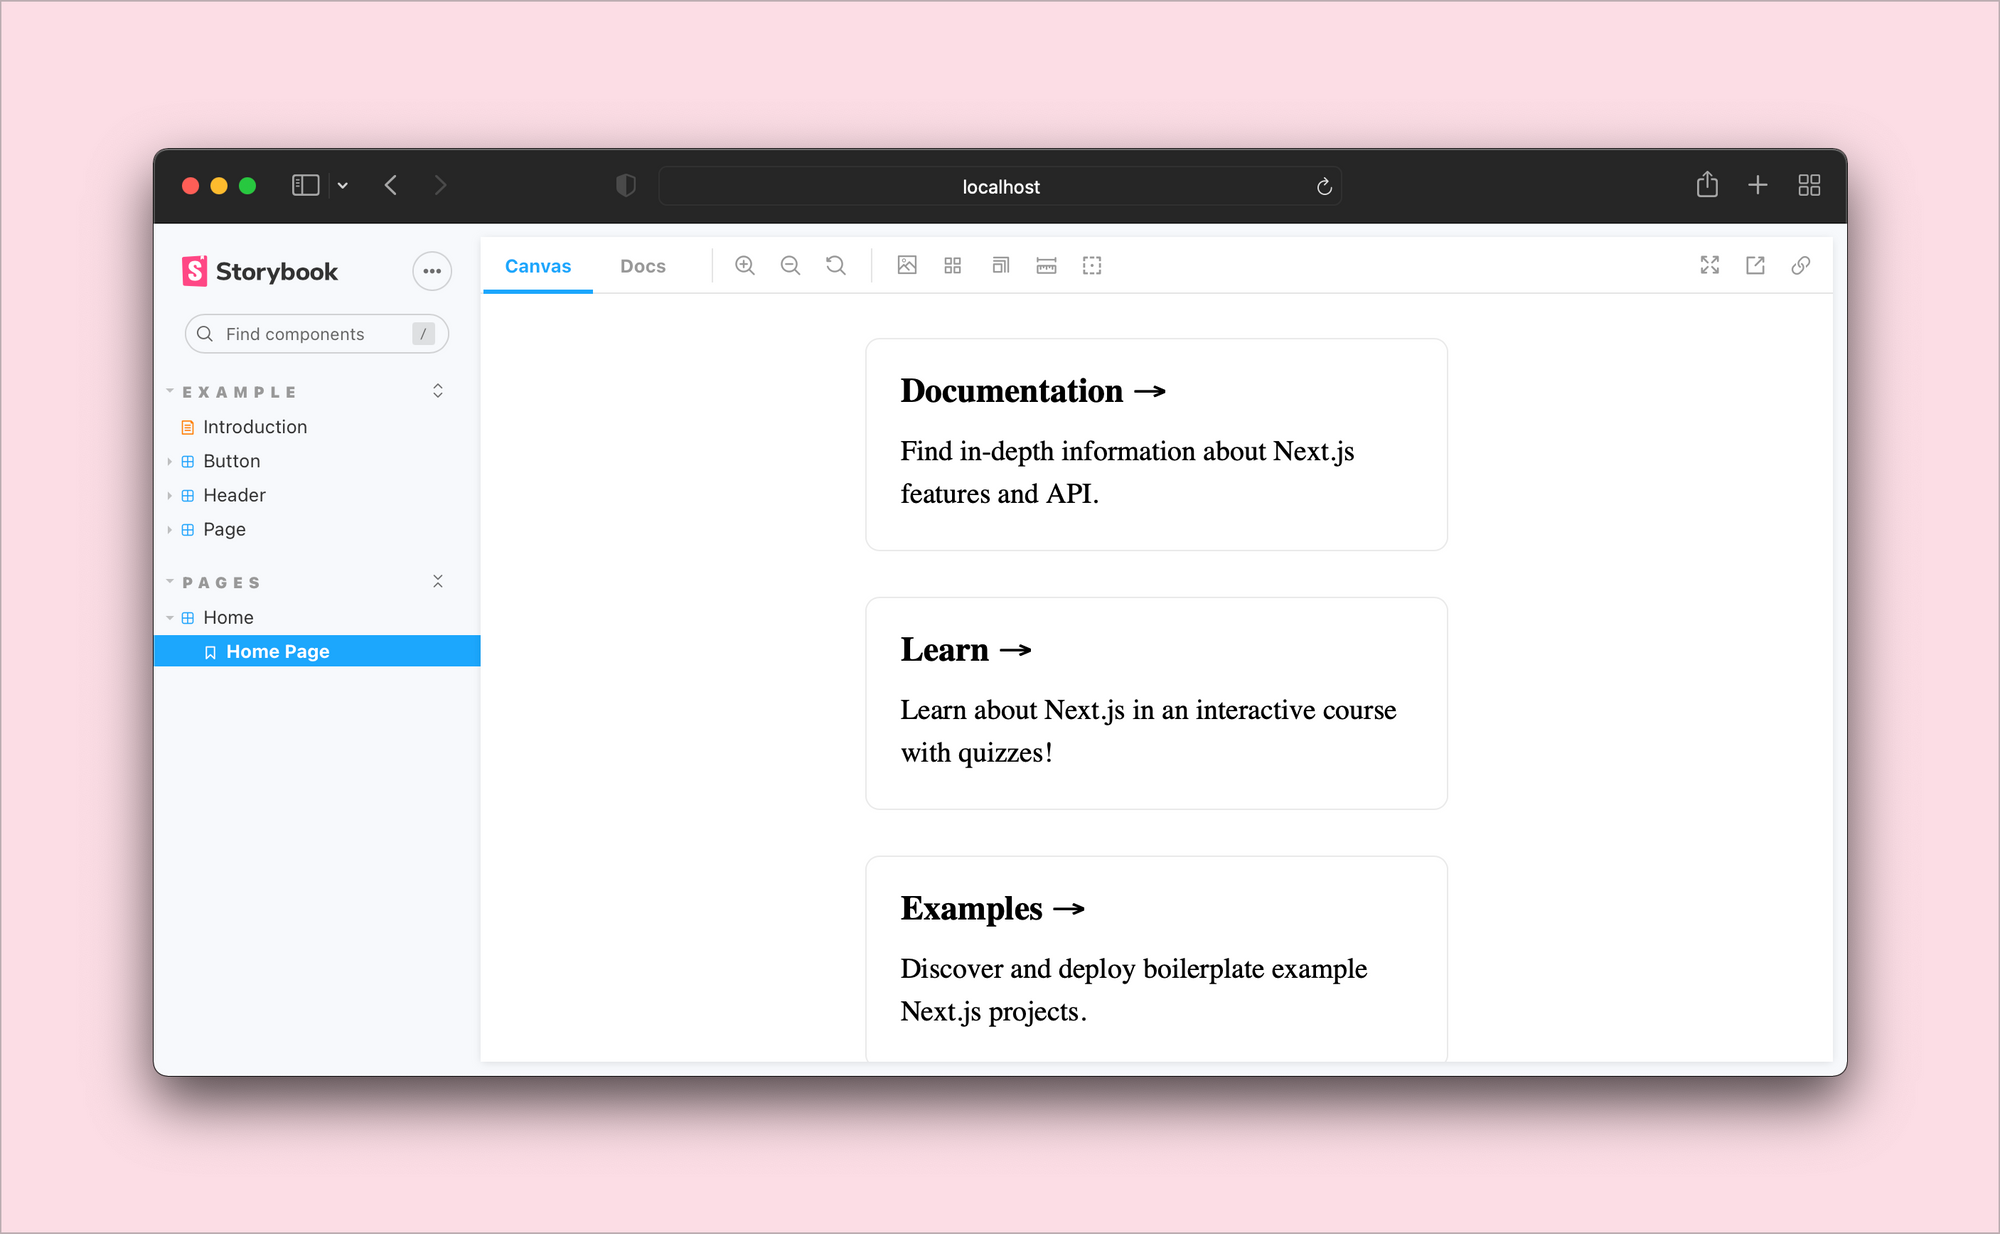Click the reset zoom icon in toolbar

point(836,266)
